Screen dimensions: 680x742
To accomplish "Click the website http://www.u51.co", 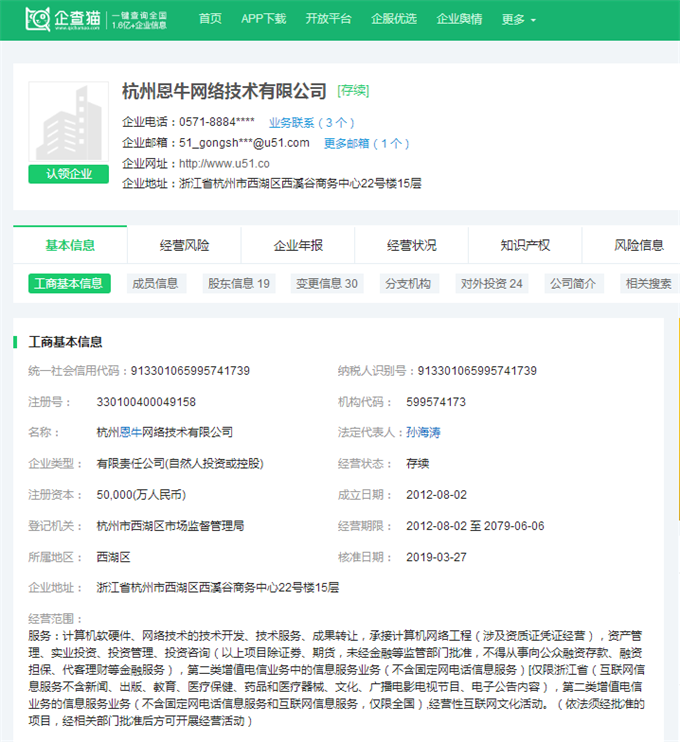I will point(224,164).
